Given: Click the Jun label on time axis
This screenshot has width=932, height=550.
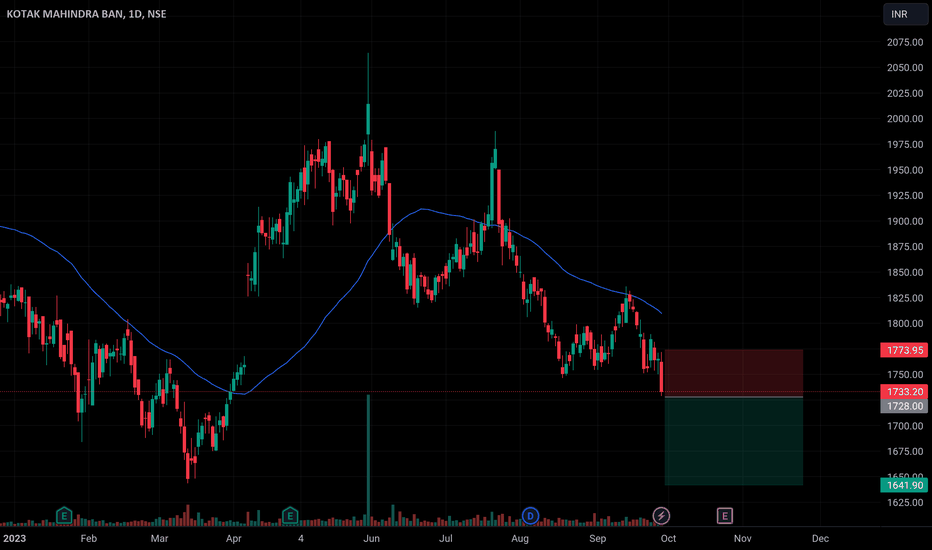Looking at the screenshot, I should 371,538.
